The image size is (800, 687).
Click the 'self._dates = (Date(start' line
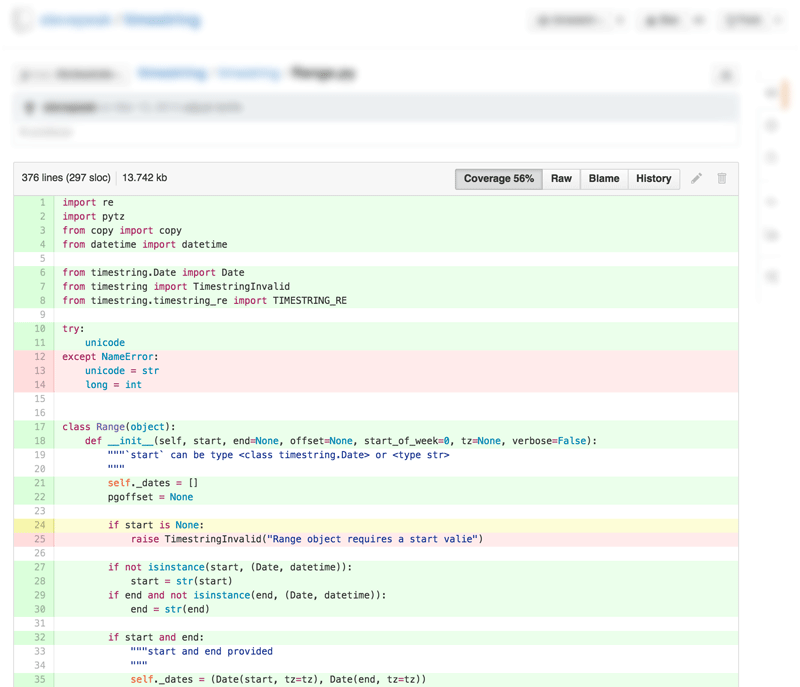[279, 679]
